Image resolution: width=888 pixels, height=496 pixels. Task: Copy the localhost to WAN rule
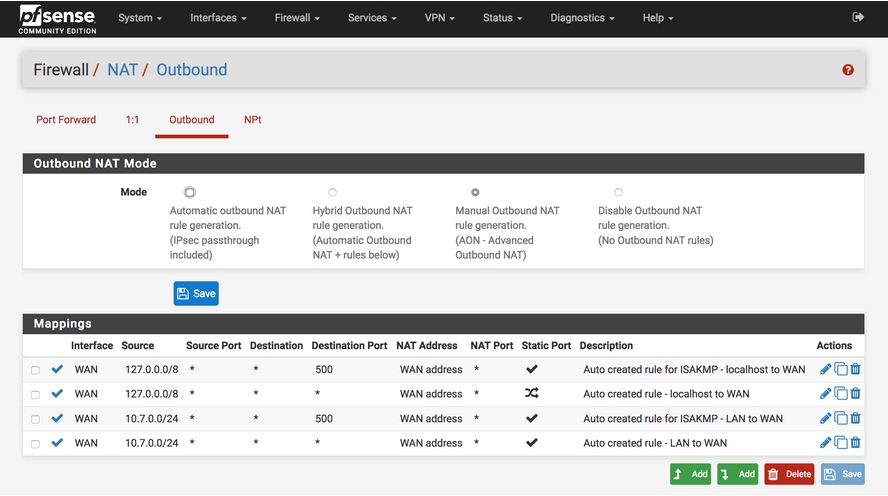[841, 394]
